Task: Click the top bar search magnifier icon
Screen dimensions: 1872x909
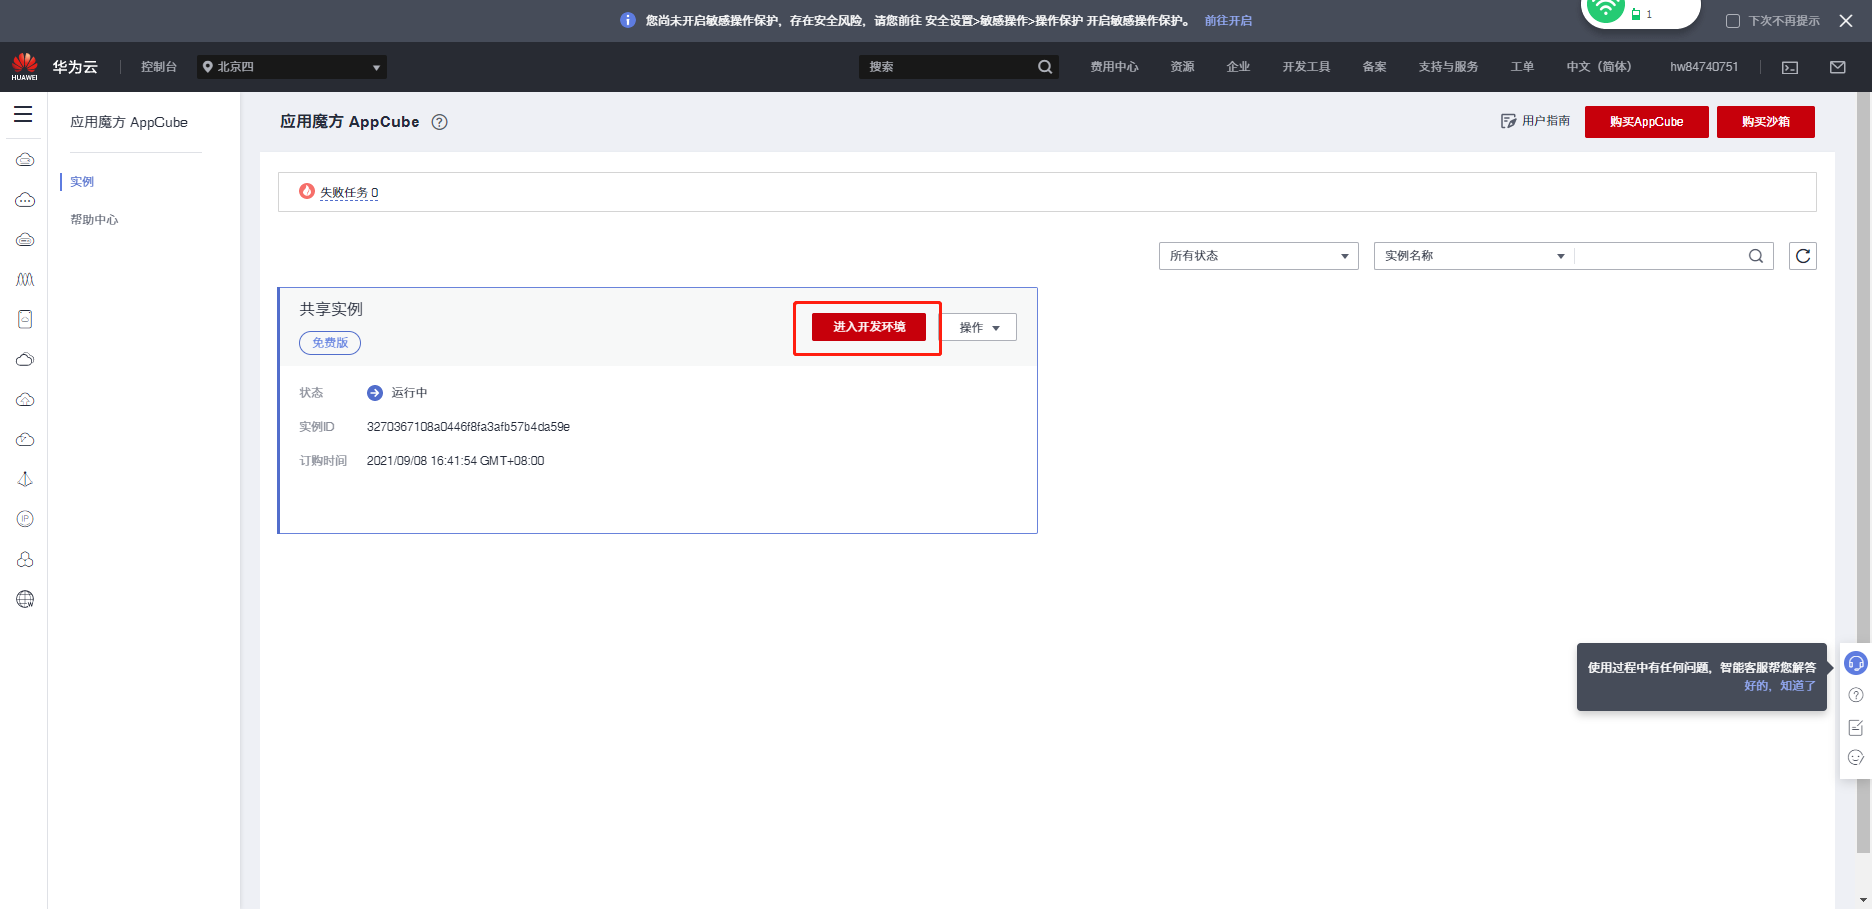Action: (1045, 67)
